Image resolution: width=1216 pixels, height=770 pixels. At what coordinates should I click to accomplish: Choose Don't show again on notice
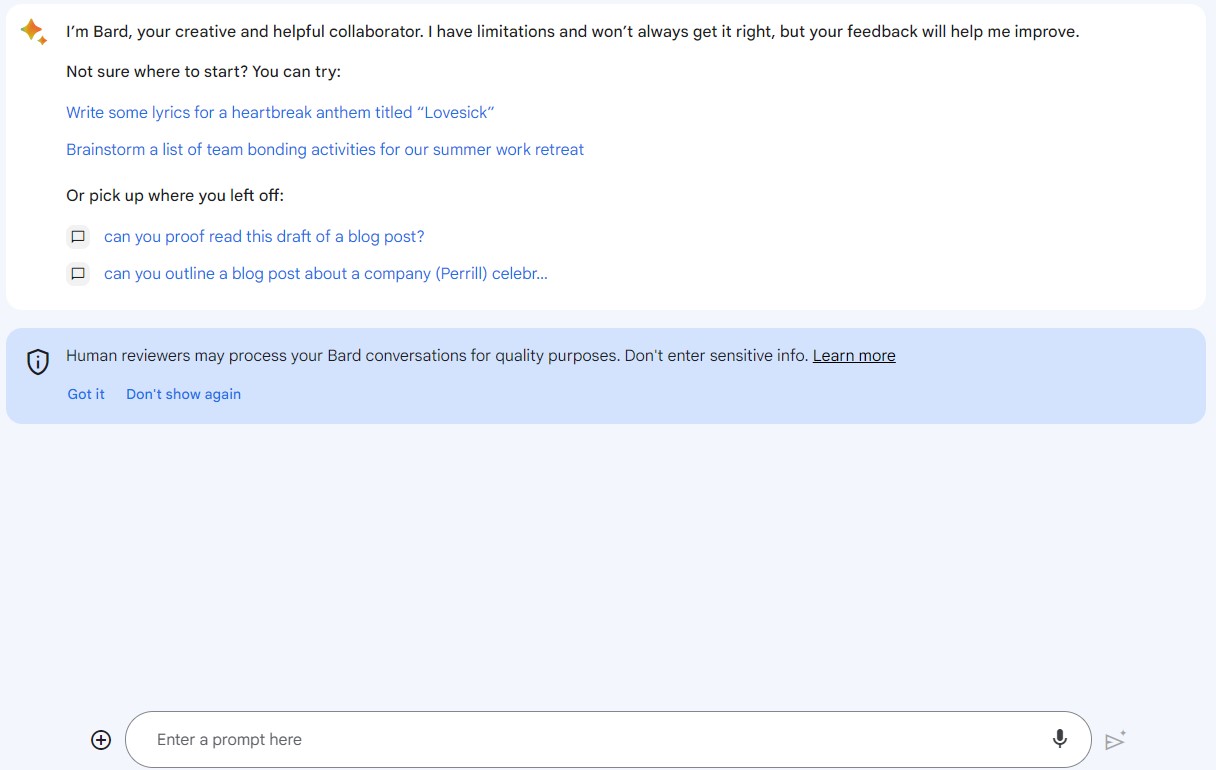tap(183, 394)
